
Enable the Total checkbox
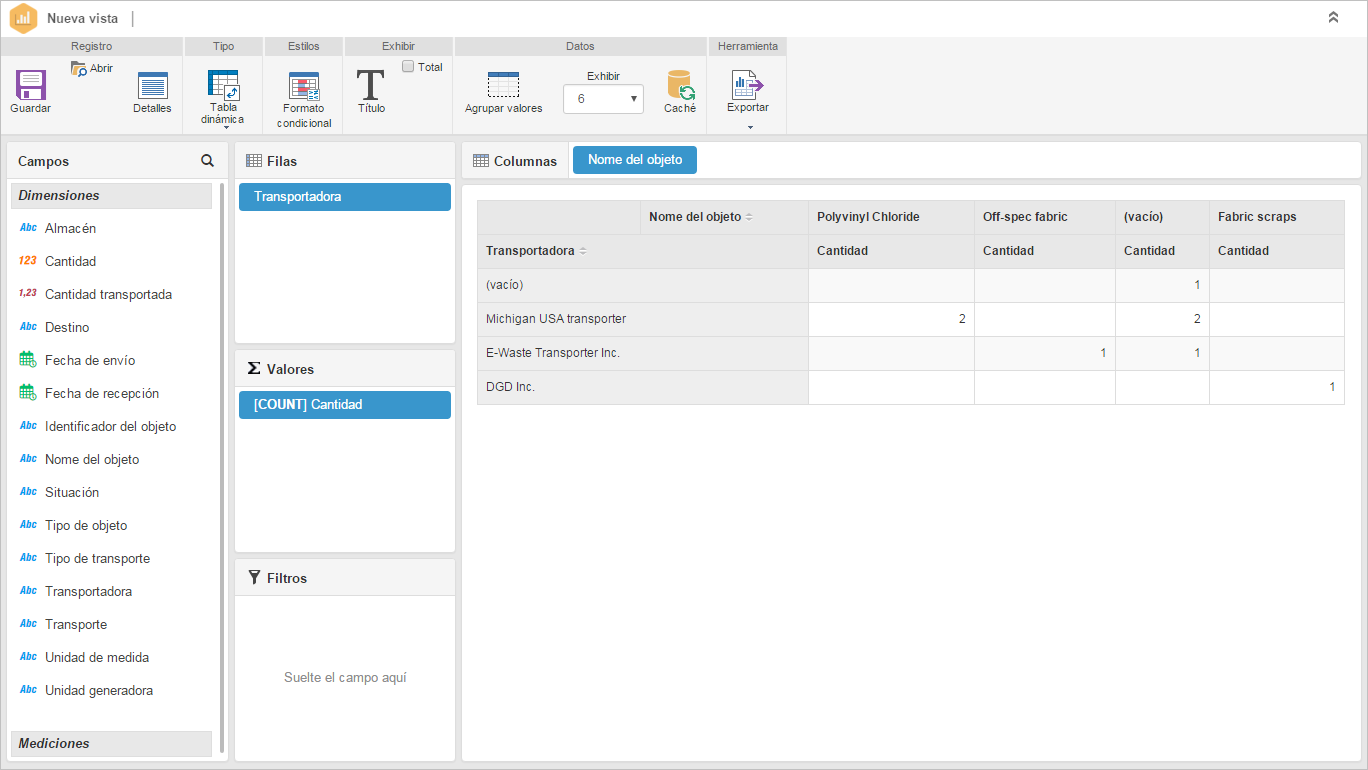pyautogui.click(x=408, y=67)
